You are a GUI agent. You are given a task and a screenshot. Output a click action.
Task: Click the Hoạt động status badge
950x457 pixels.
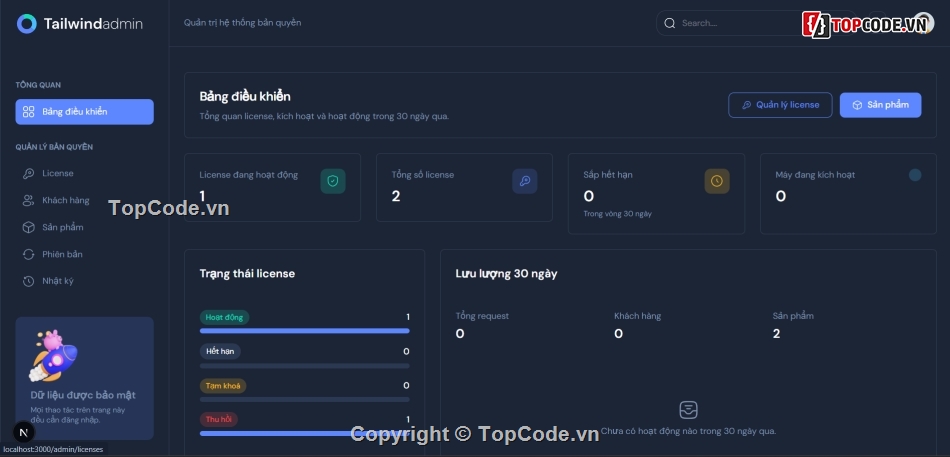[224, 317]
